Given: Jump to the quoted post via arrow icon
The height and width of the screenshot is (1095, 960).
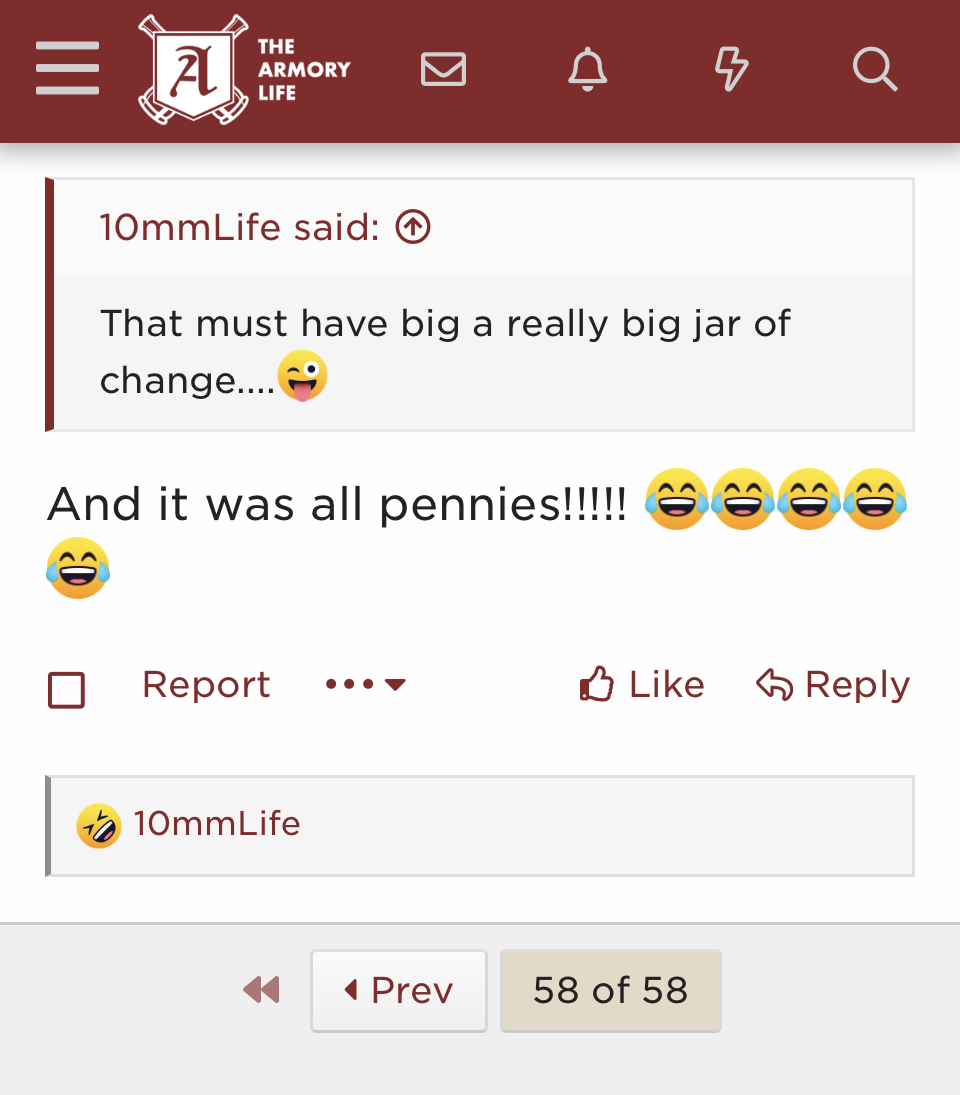Looking at the screenshot, I should (413, 227).
